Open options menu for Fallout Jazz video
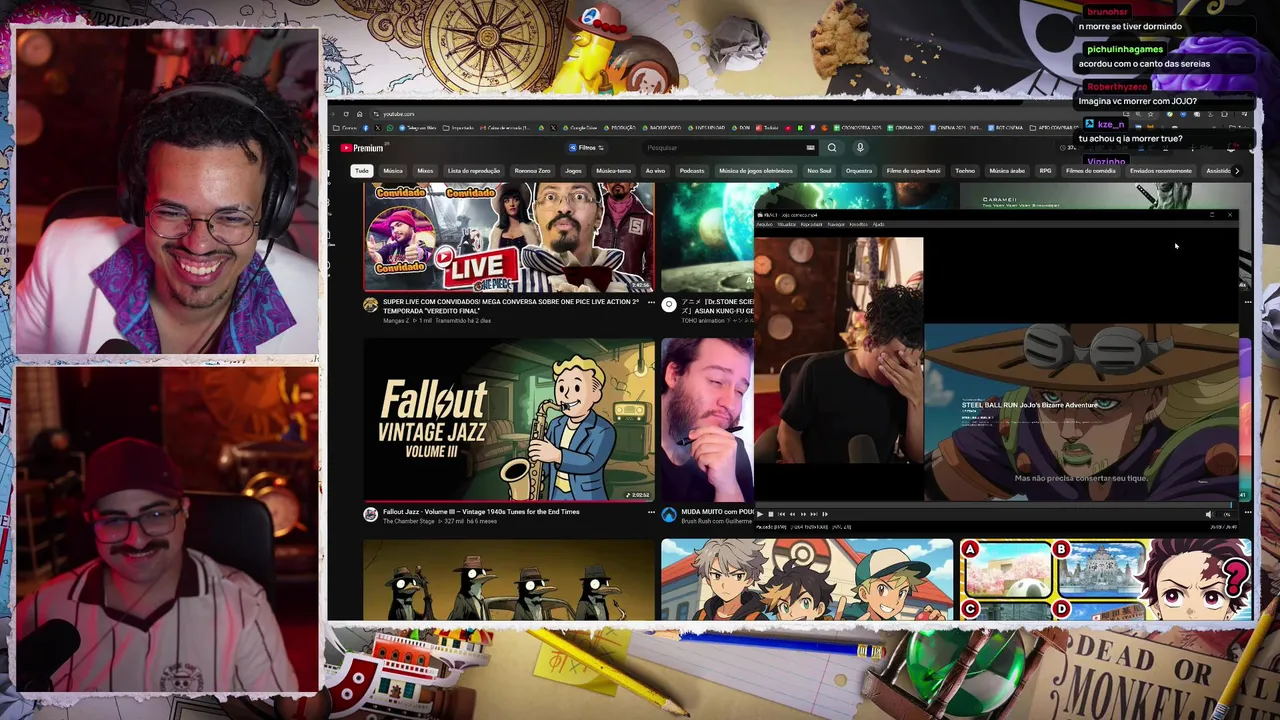The width and height of the screenshot is (1280, 720). (651, 513)
